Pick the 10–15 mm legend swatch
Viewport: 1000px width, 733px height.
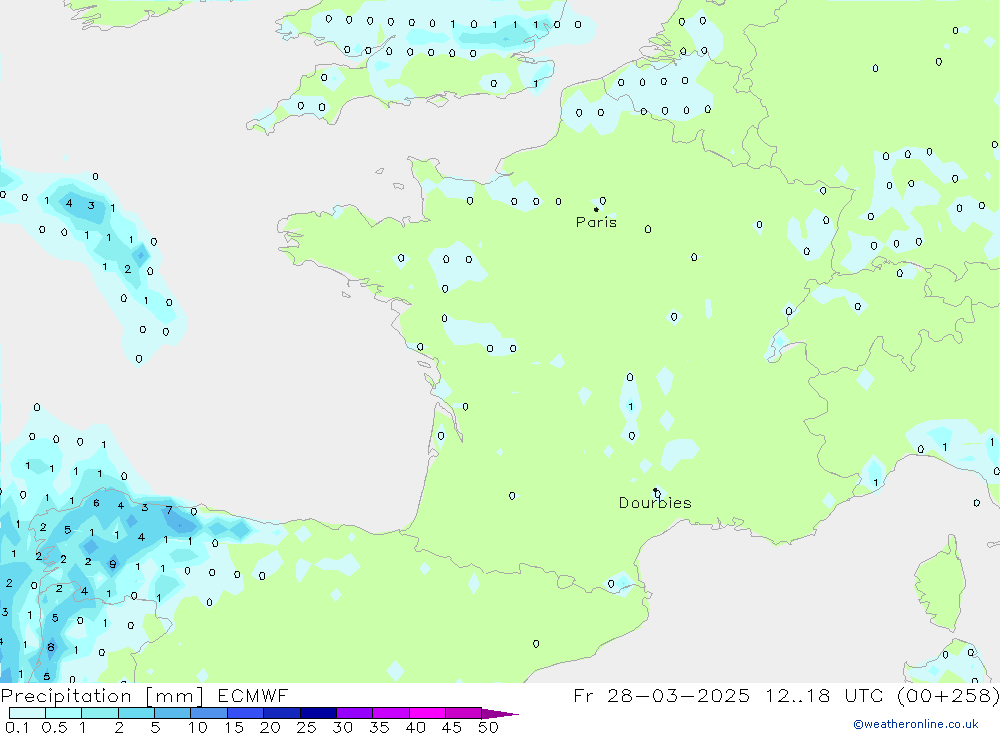click(x=209, y=713)
